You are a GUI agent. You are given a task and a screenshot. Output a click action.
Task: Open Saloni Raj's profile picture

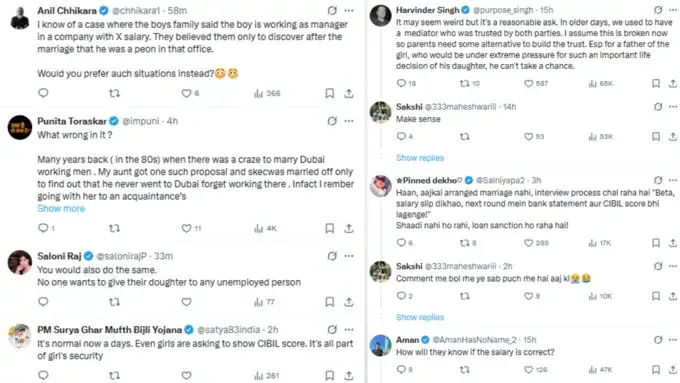click(20, 262)
